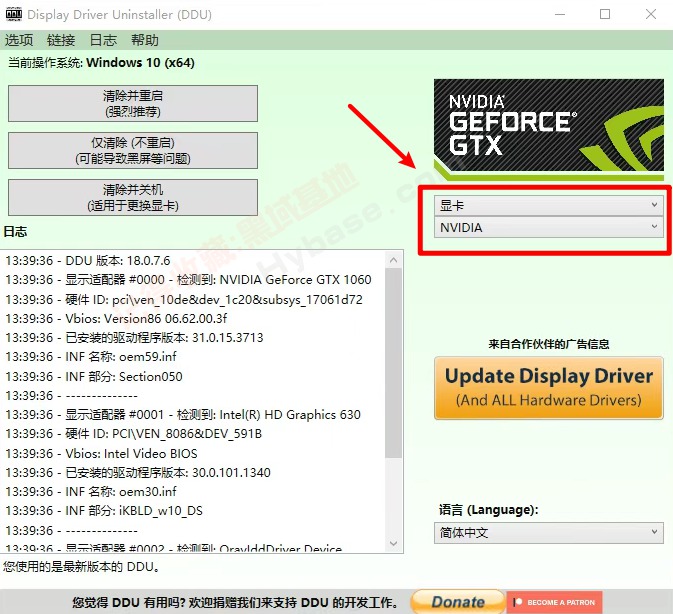This screenshot has width=673, height=614.
Task: Open the 日志 menu
Action: coord(103,40)
